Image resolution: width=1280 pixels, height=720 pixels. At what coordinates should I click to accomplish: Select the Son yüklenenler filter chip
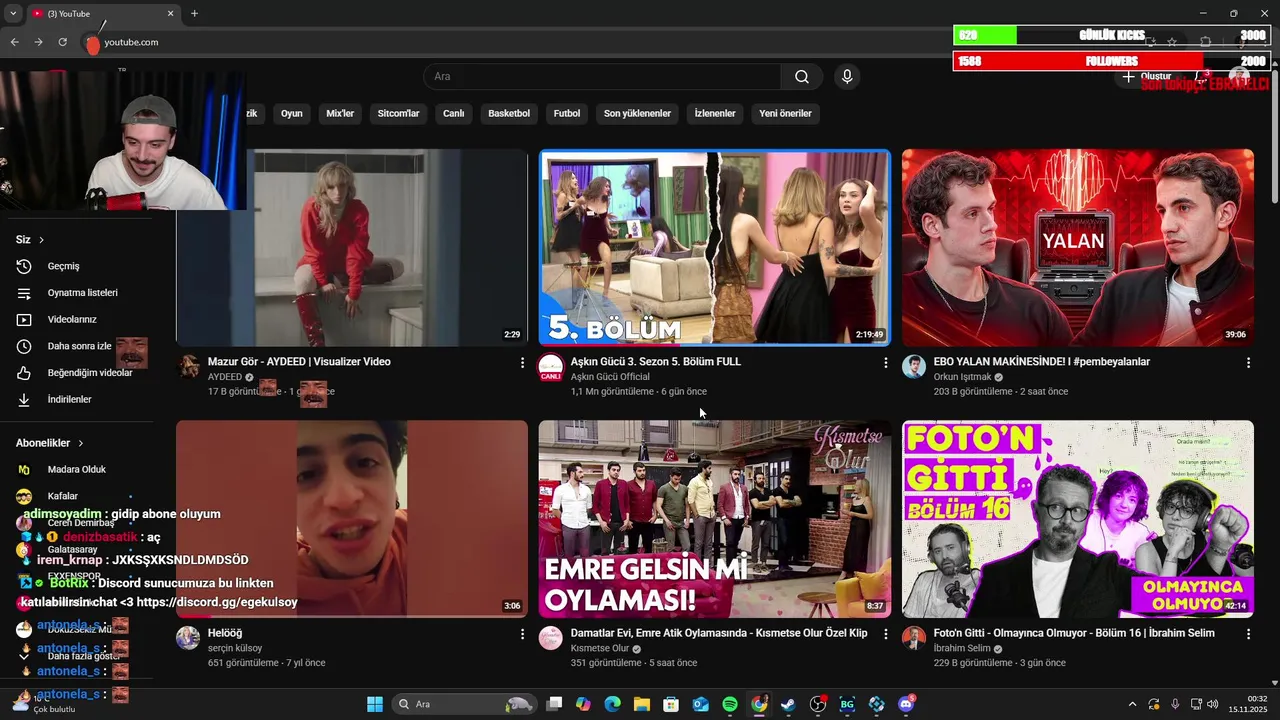637,113
